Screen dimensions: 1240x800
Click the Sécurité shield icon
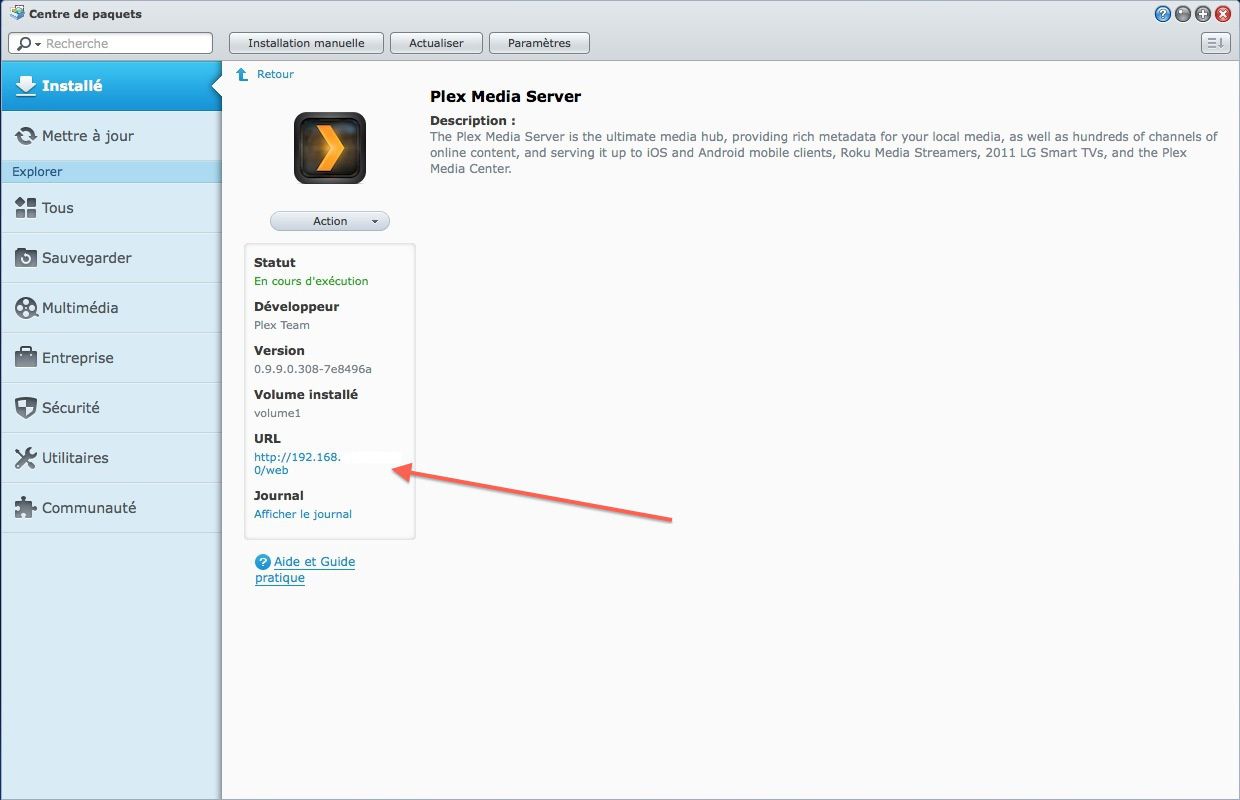click(x=26, y=408)
